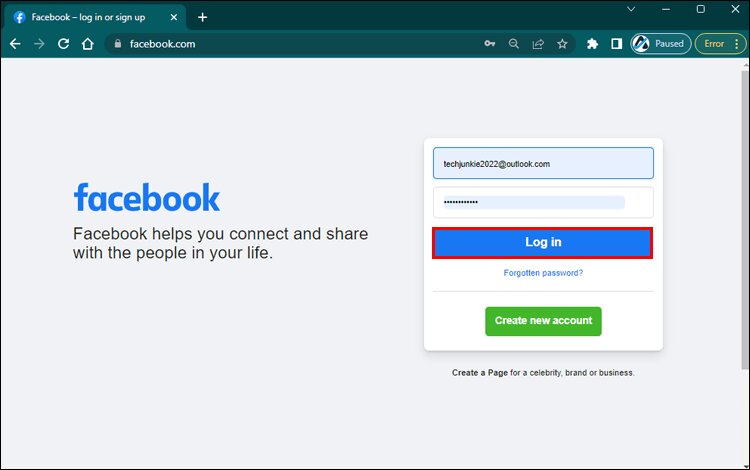The height and width of the screenshot is (470, 750).
Task: Click the page vertical scrollbar
Action: [x=745, y=220]
